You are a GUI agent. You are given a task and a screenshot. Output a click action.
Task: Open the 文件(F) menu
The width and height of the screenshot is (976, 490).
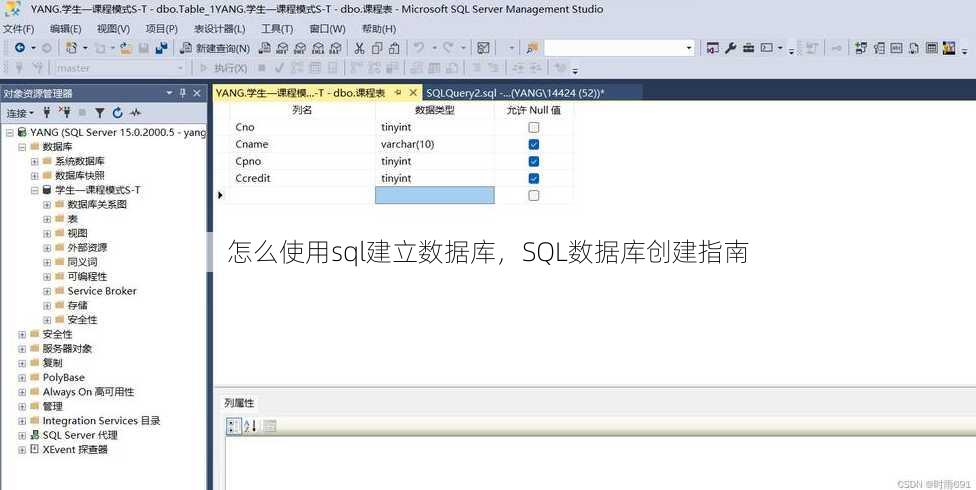pyautogui.click(x=18, y=29)
